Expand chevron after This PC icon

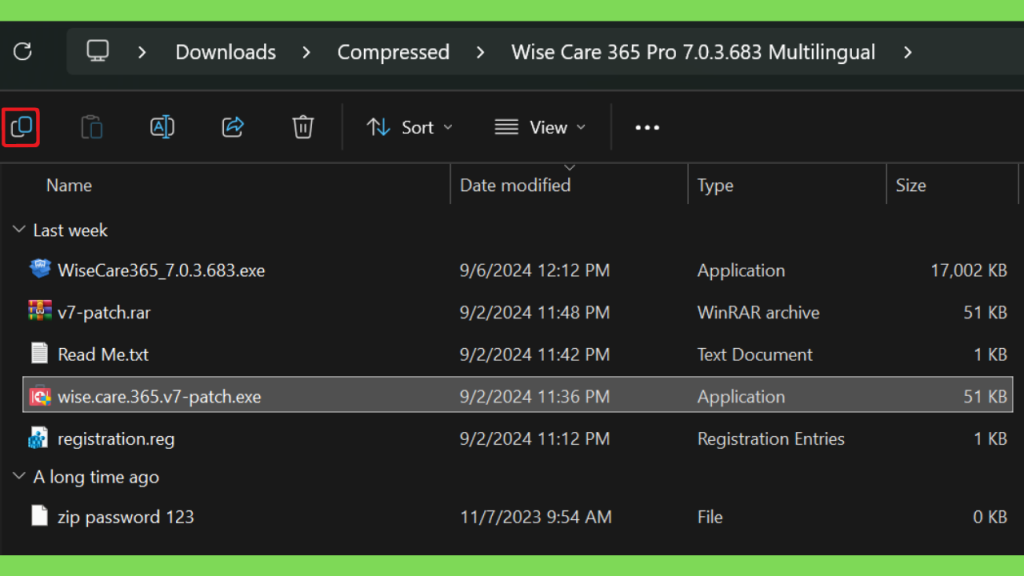[x=142, y=52]
